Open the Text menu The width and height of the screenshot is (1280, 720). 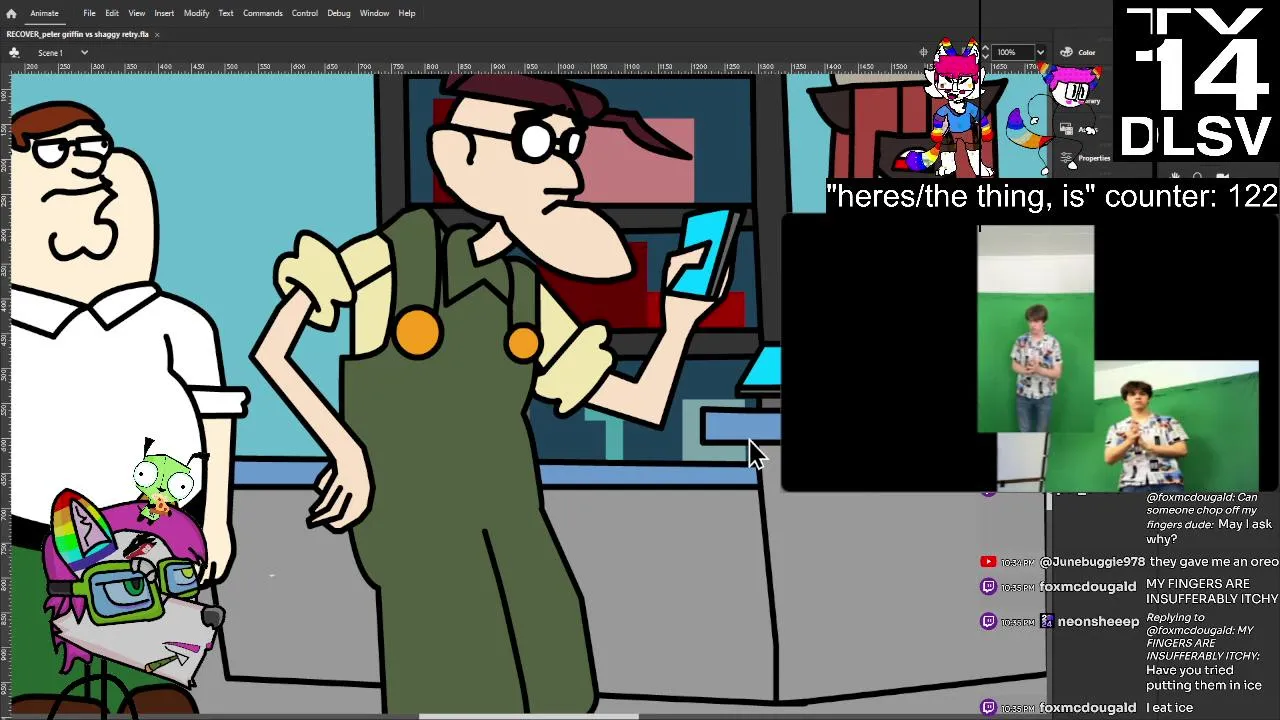point(226,13)
